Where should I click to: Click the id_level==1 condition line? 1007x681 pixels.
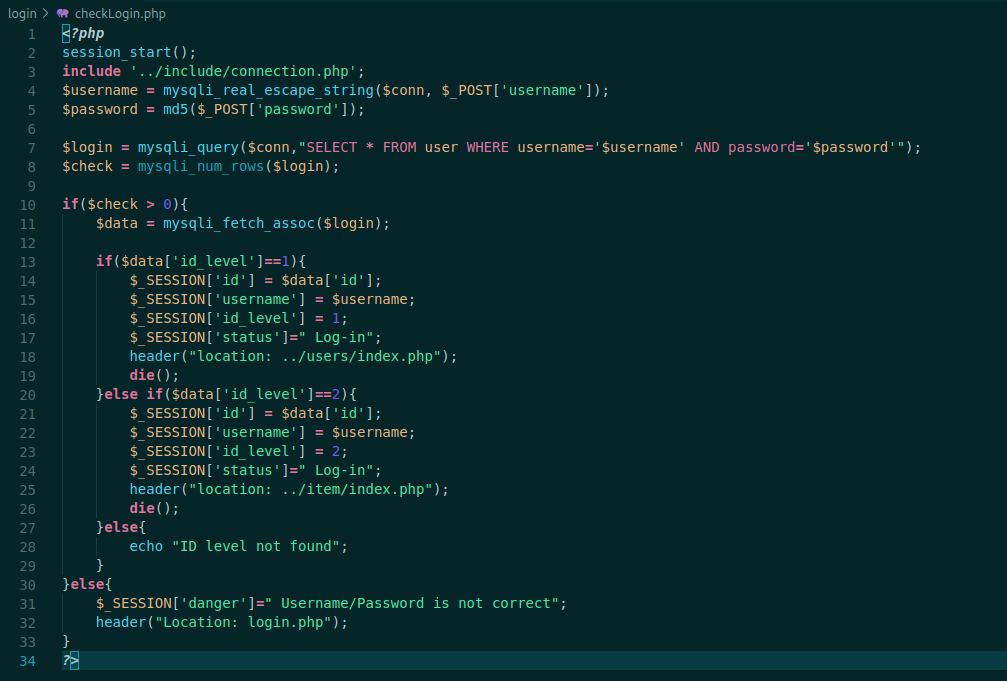201,261
